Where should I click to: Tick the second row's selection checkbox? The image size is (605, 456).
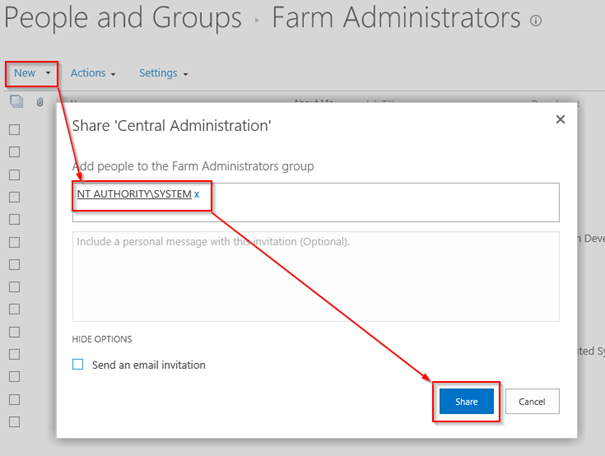click(x=15, y=151)
